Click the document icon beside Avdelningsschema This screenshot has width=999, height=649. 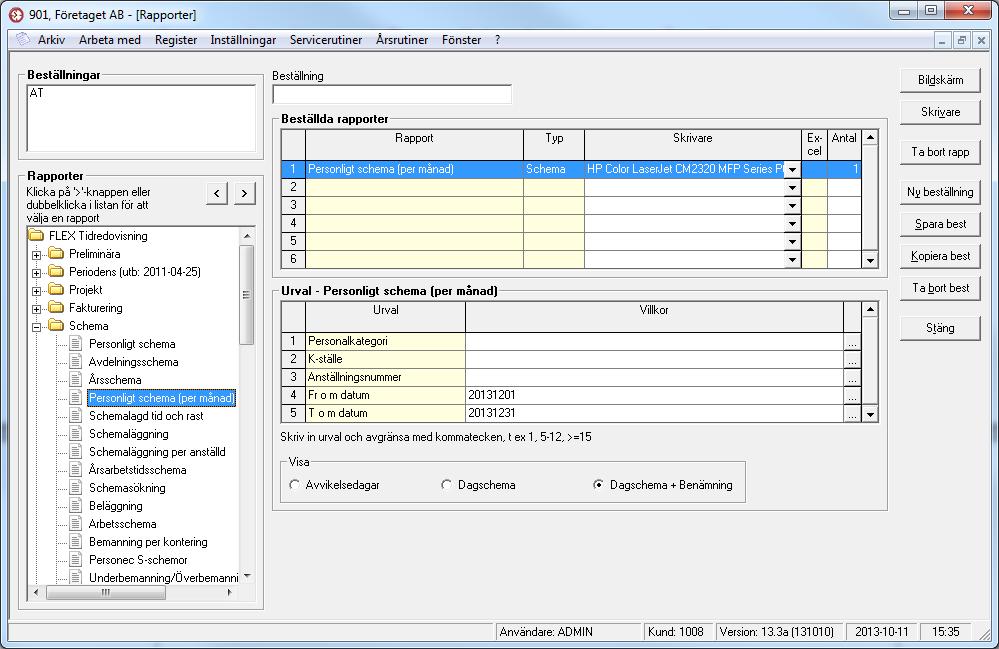[76, 362]
